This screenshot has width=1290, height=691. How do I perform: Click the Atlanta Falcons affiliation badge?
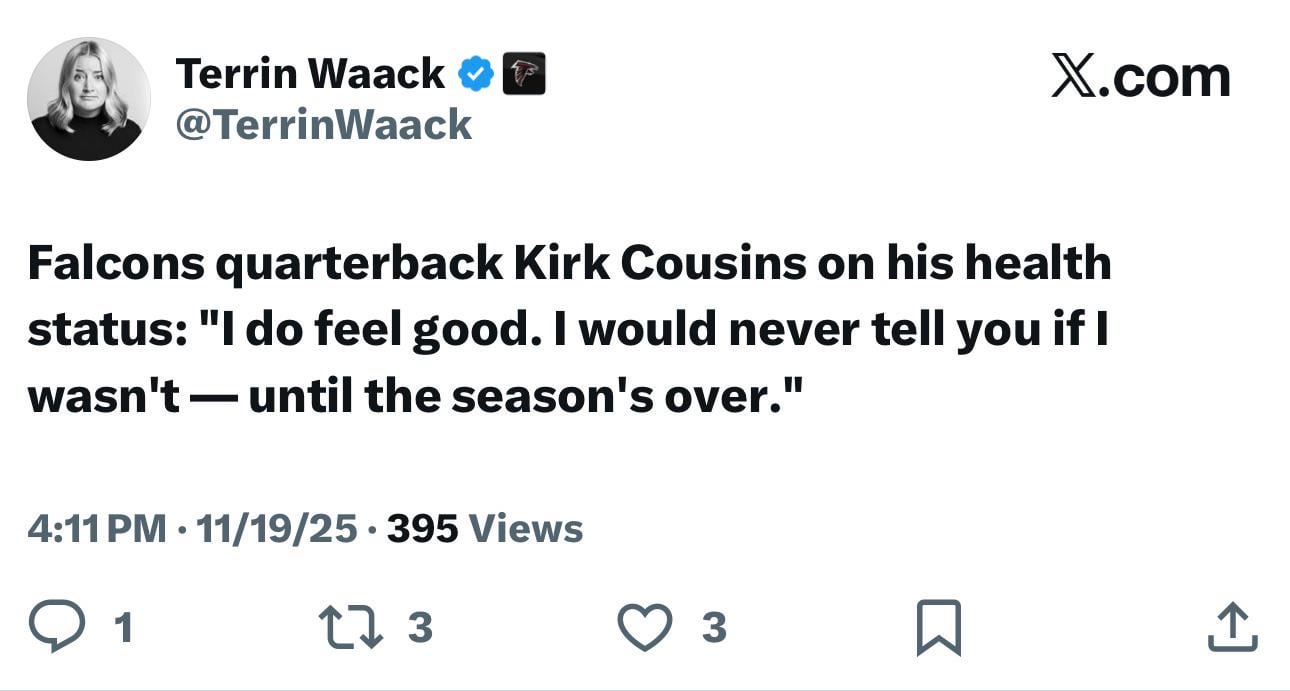523,74
